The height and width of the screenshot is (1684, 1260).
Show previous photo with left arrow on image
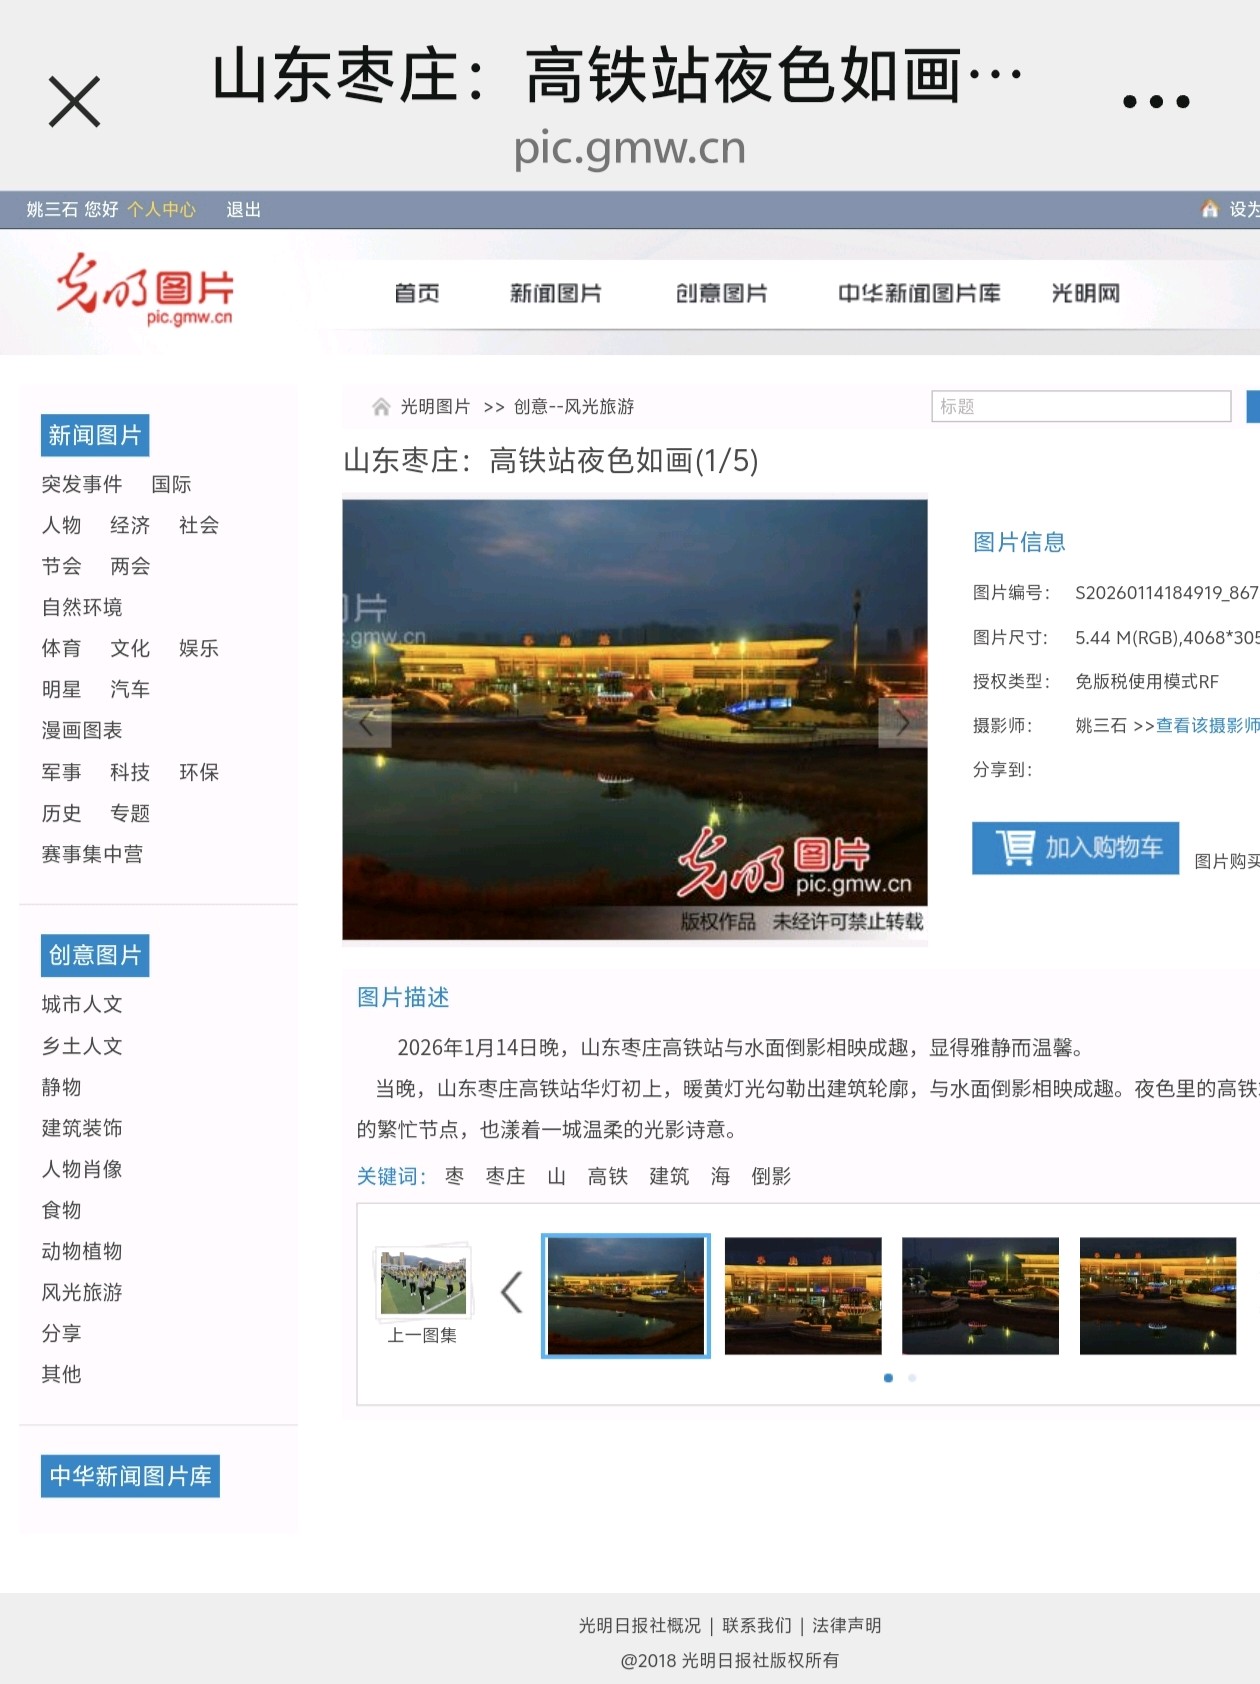click(366, 722)
